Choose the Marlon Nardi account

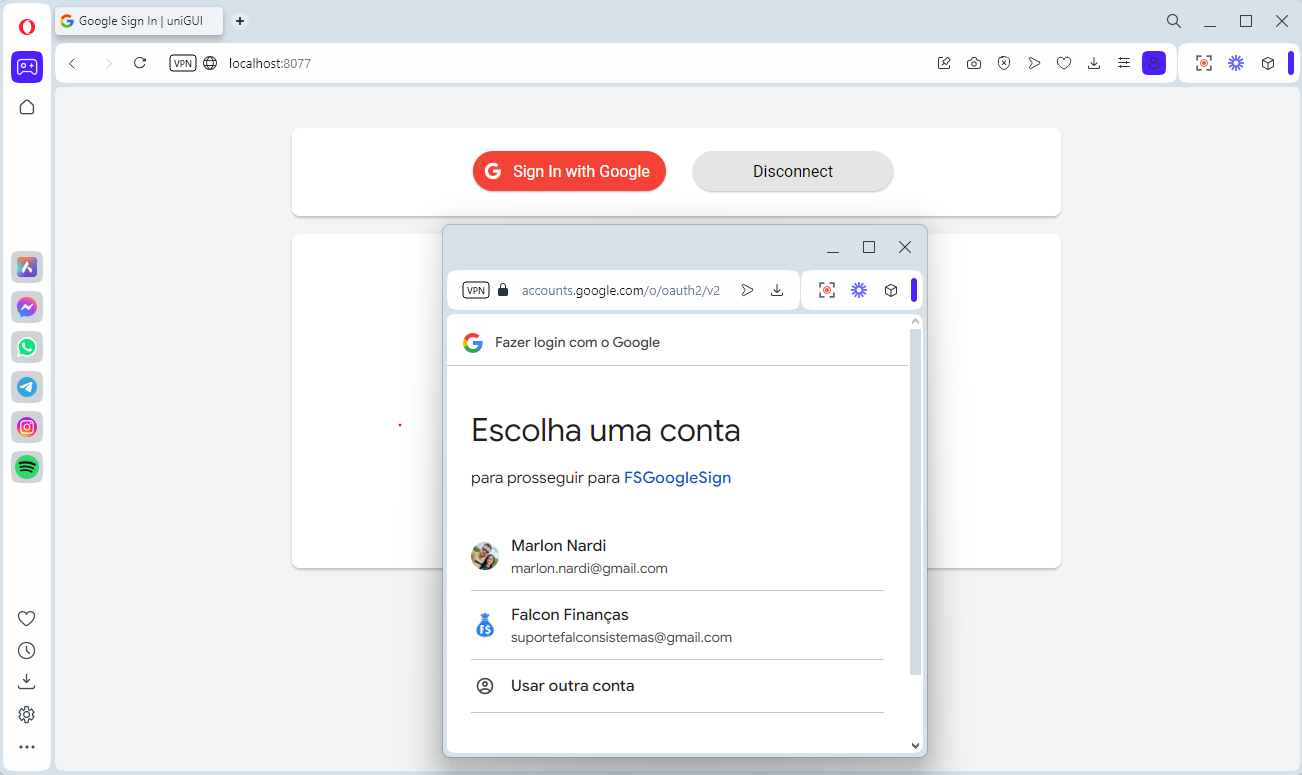(x=677, y=556)
